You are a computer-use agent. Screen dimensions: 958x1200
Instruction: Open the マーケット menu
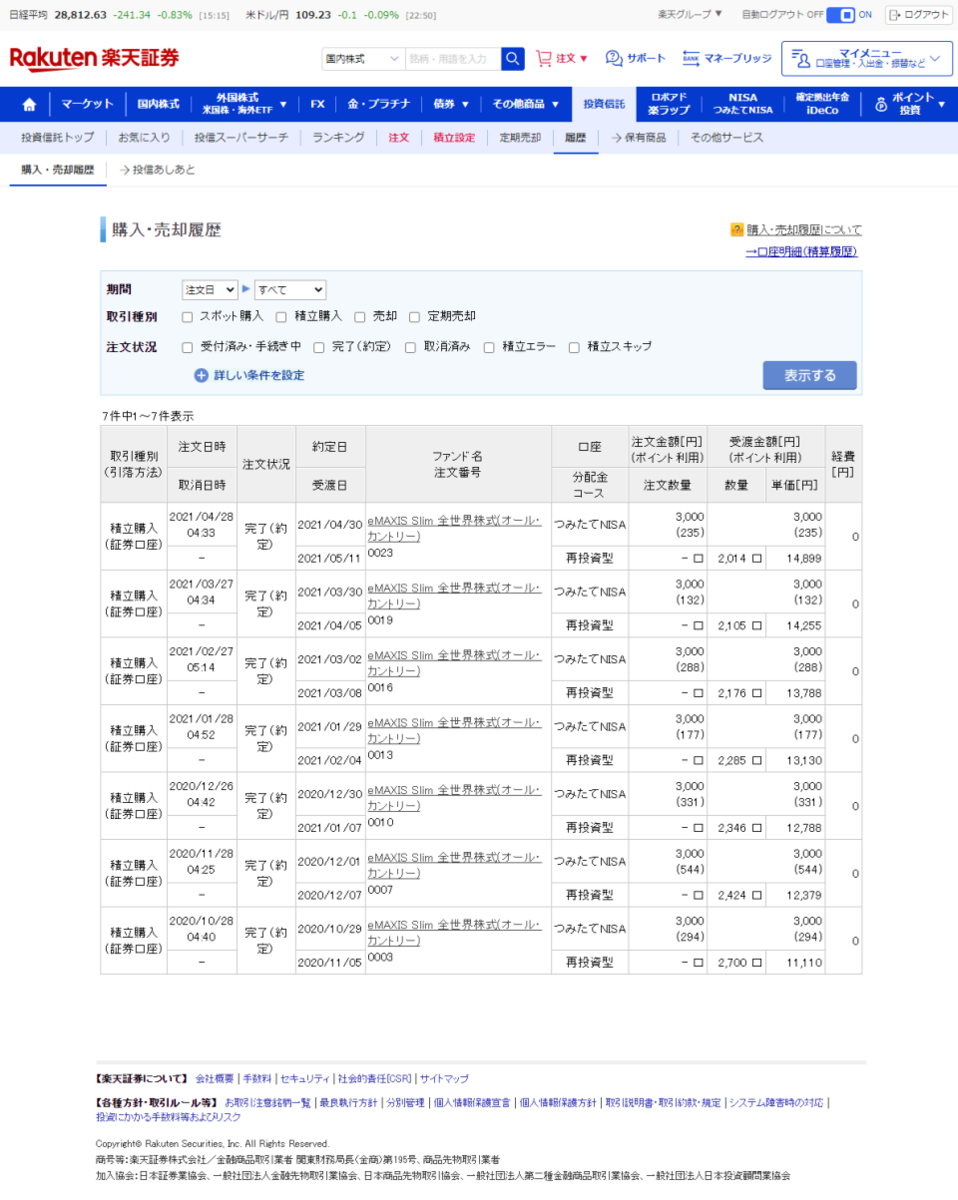(x=87, y=104)
